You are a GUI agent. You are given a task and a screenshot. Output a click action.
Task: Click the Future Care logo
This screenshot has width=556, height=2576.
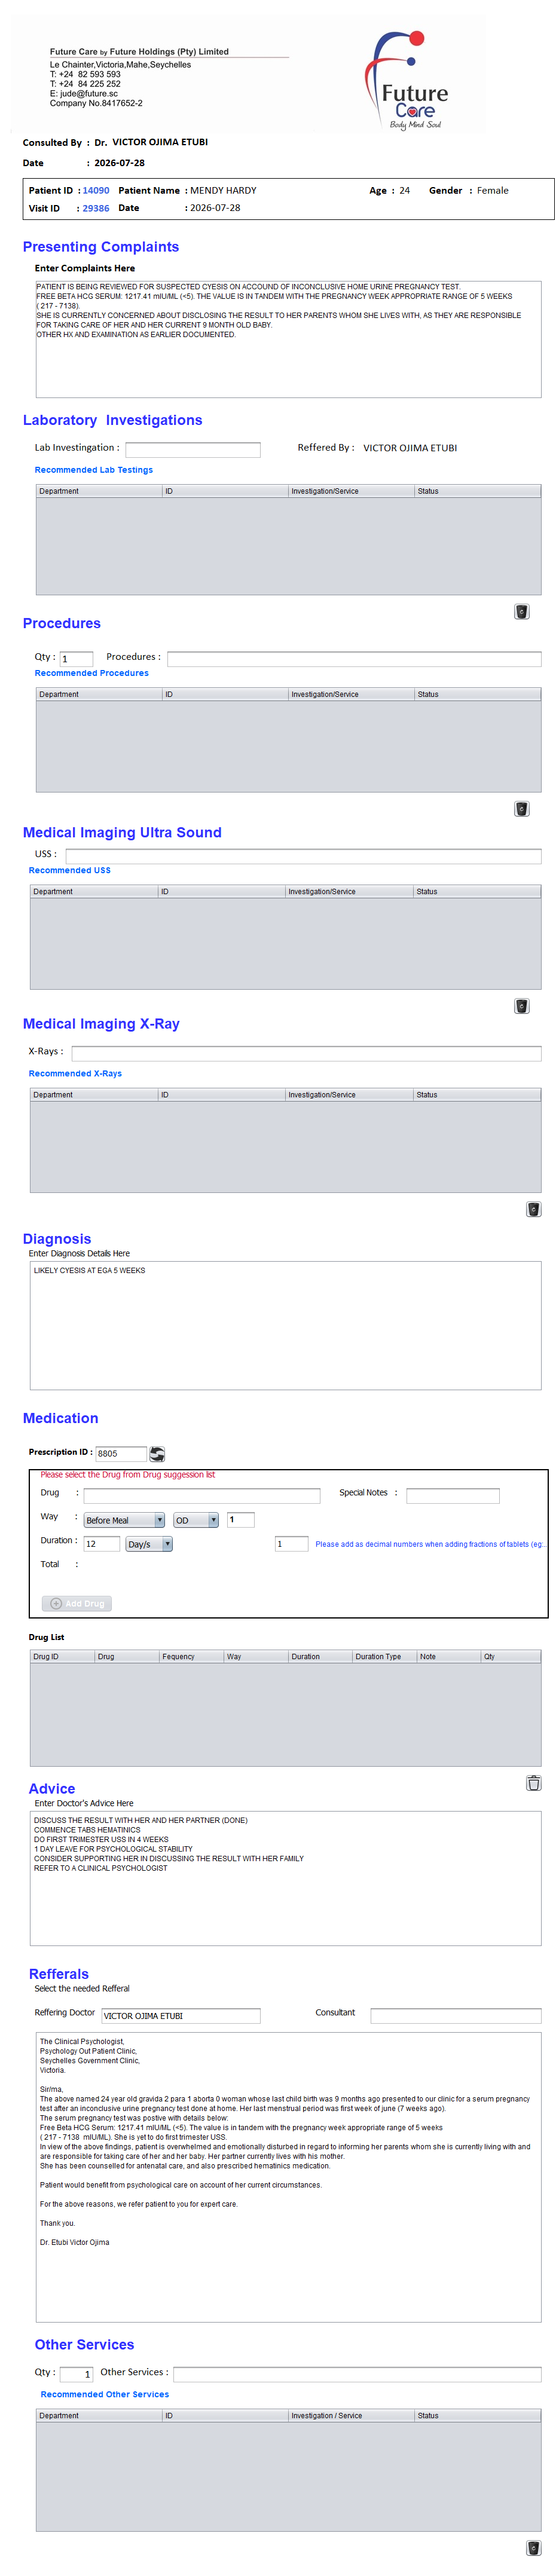(x=408, y=80)
